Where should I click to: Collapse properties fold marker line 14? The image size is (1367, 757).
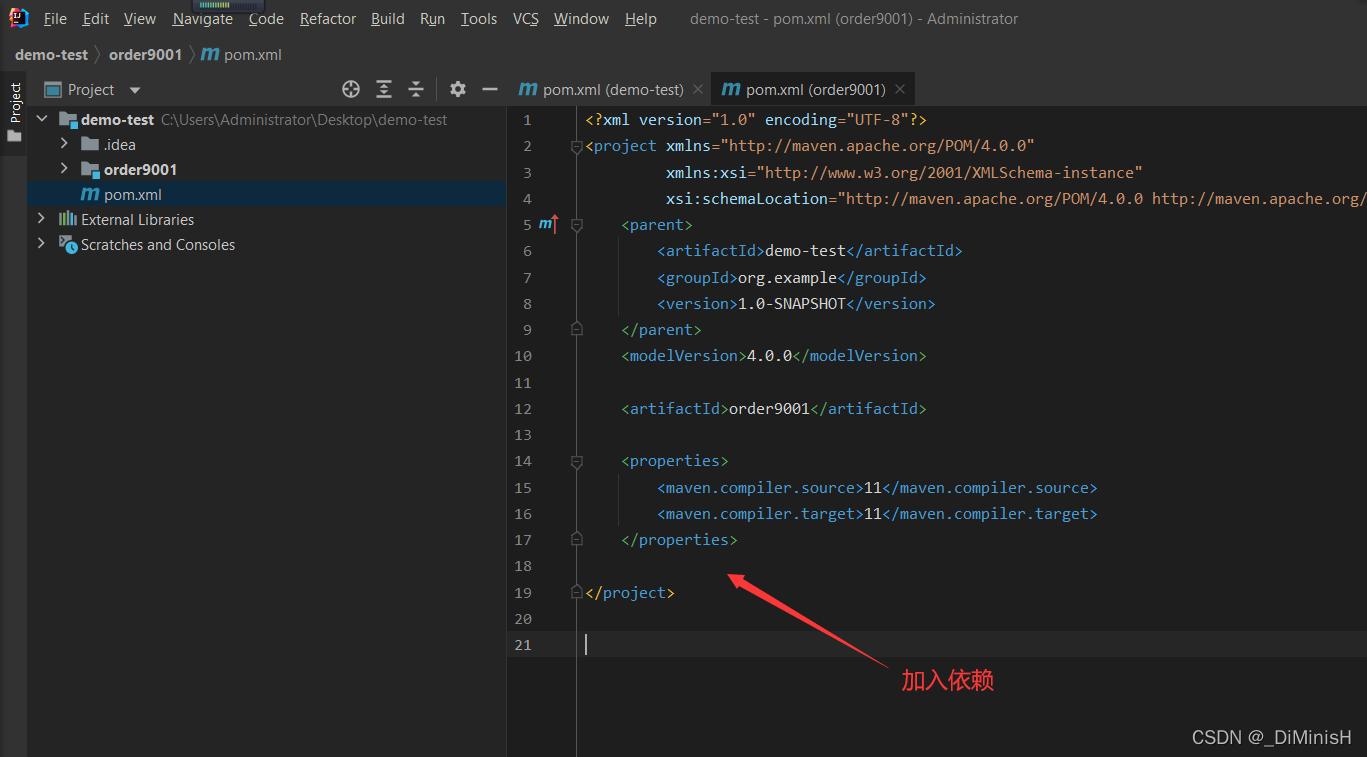click(x=576, y=462)
